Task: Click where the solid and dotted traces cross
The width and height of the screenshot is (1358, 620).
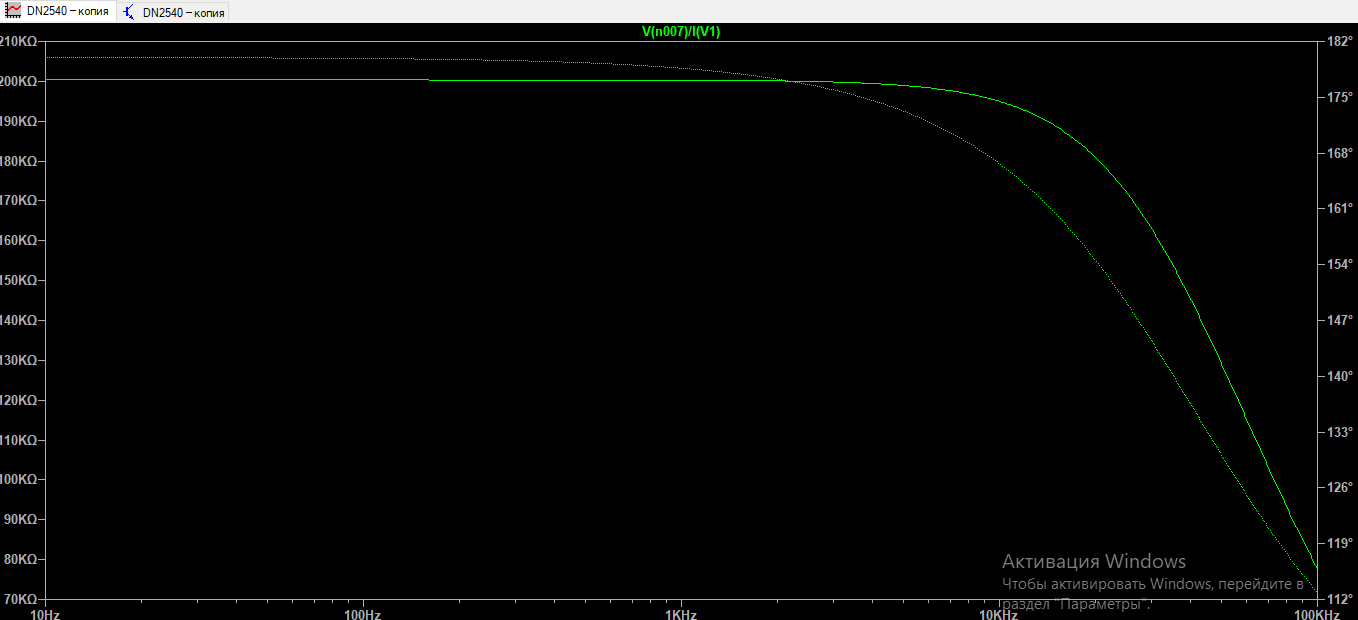Action: click(x=786, y=82)
